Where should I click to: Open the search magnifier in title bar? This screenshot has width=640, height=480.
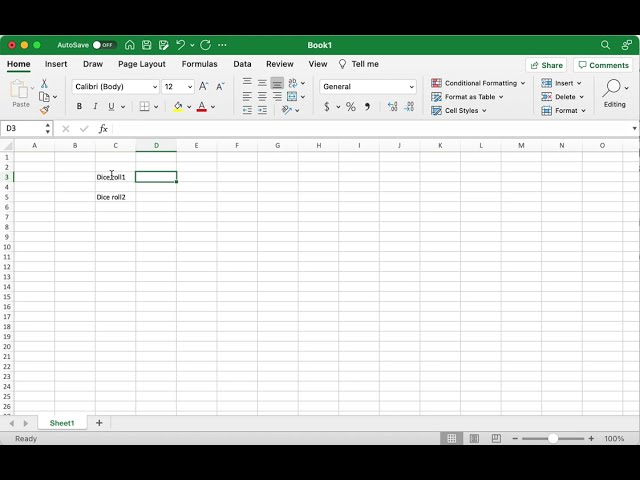[x=605, y=45]
